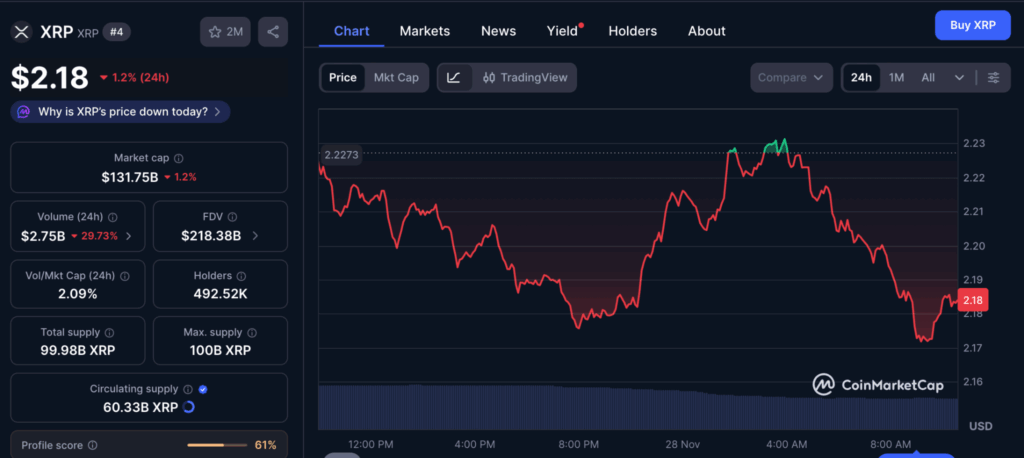The width and height of the screenshot is (1024, 458).
Task: Click the line chart type icon
Action: [453, 78]
